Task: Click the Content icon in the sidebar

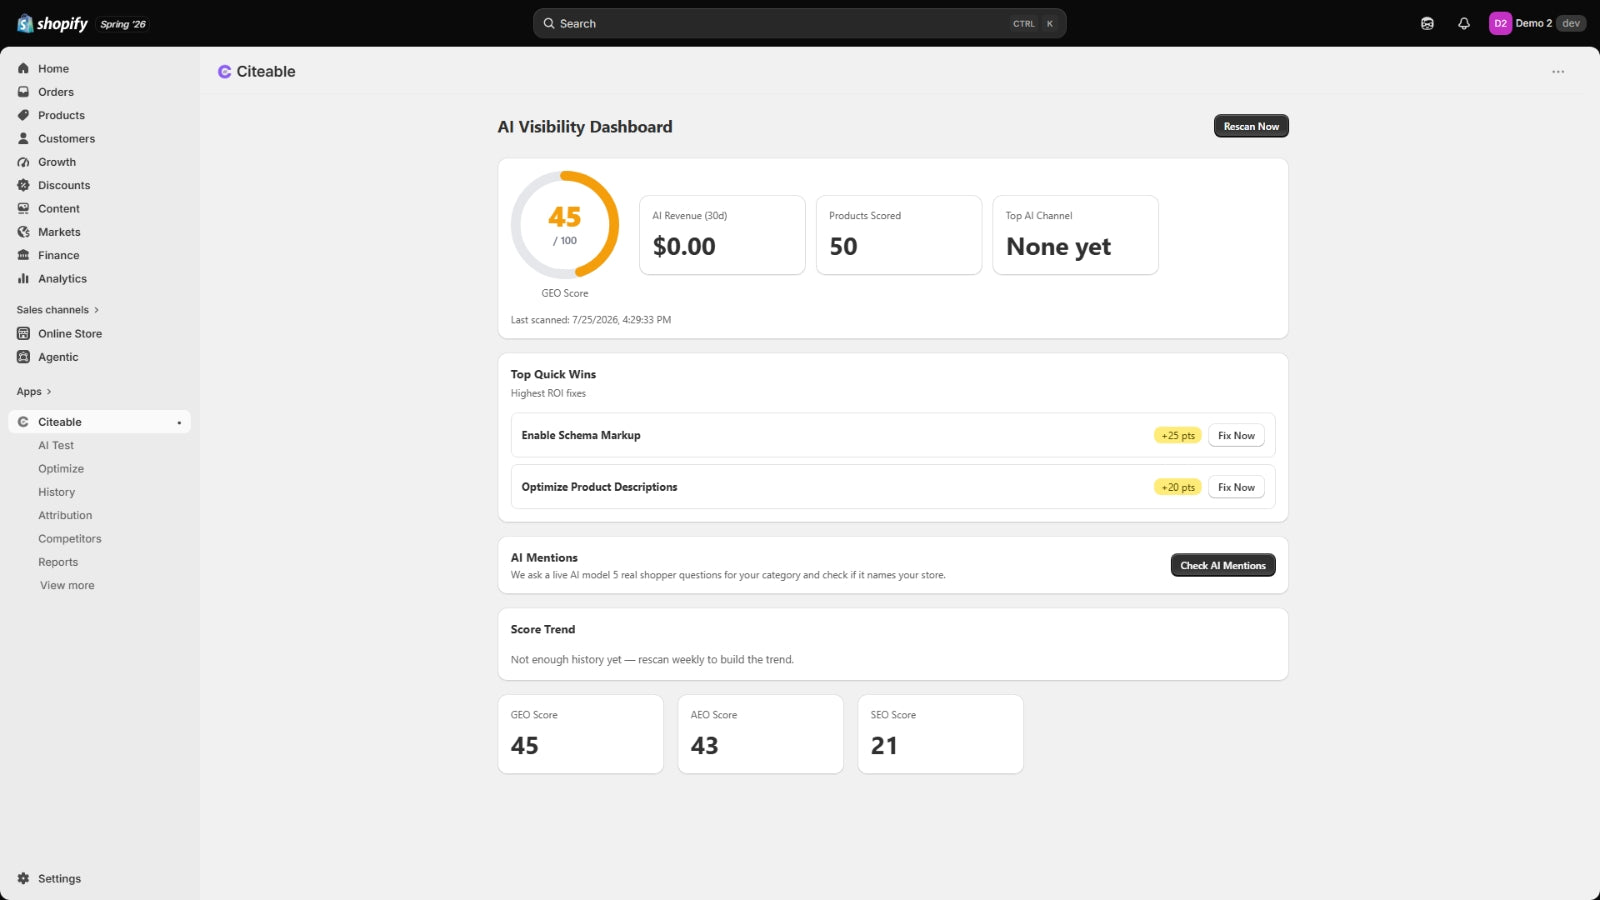Action: (x=23, y=209)
